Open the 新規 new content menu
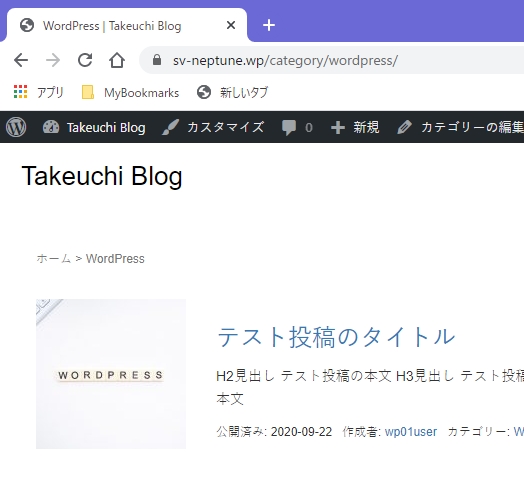524x479 pixels. tap(355, 127)
